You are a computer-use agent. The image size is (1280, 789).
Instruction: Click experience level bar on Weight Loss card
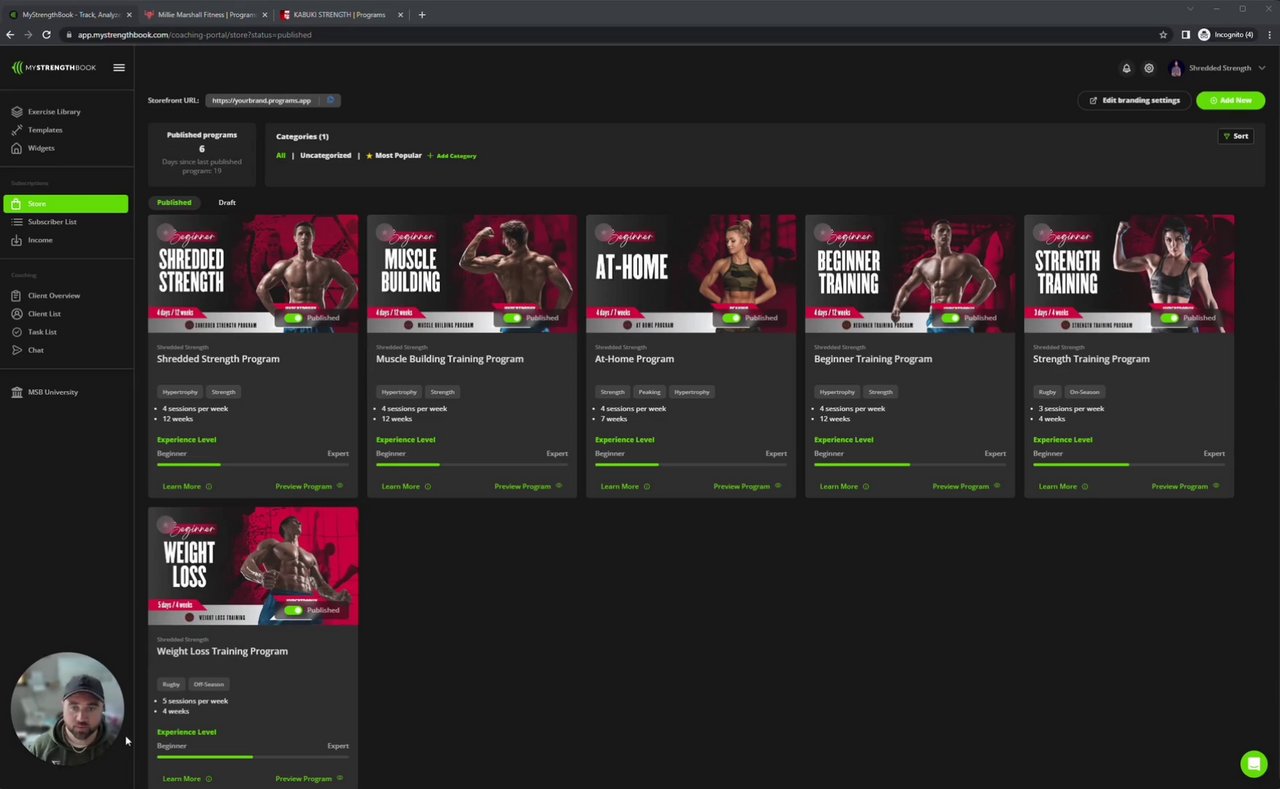[253, 757]
